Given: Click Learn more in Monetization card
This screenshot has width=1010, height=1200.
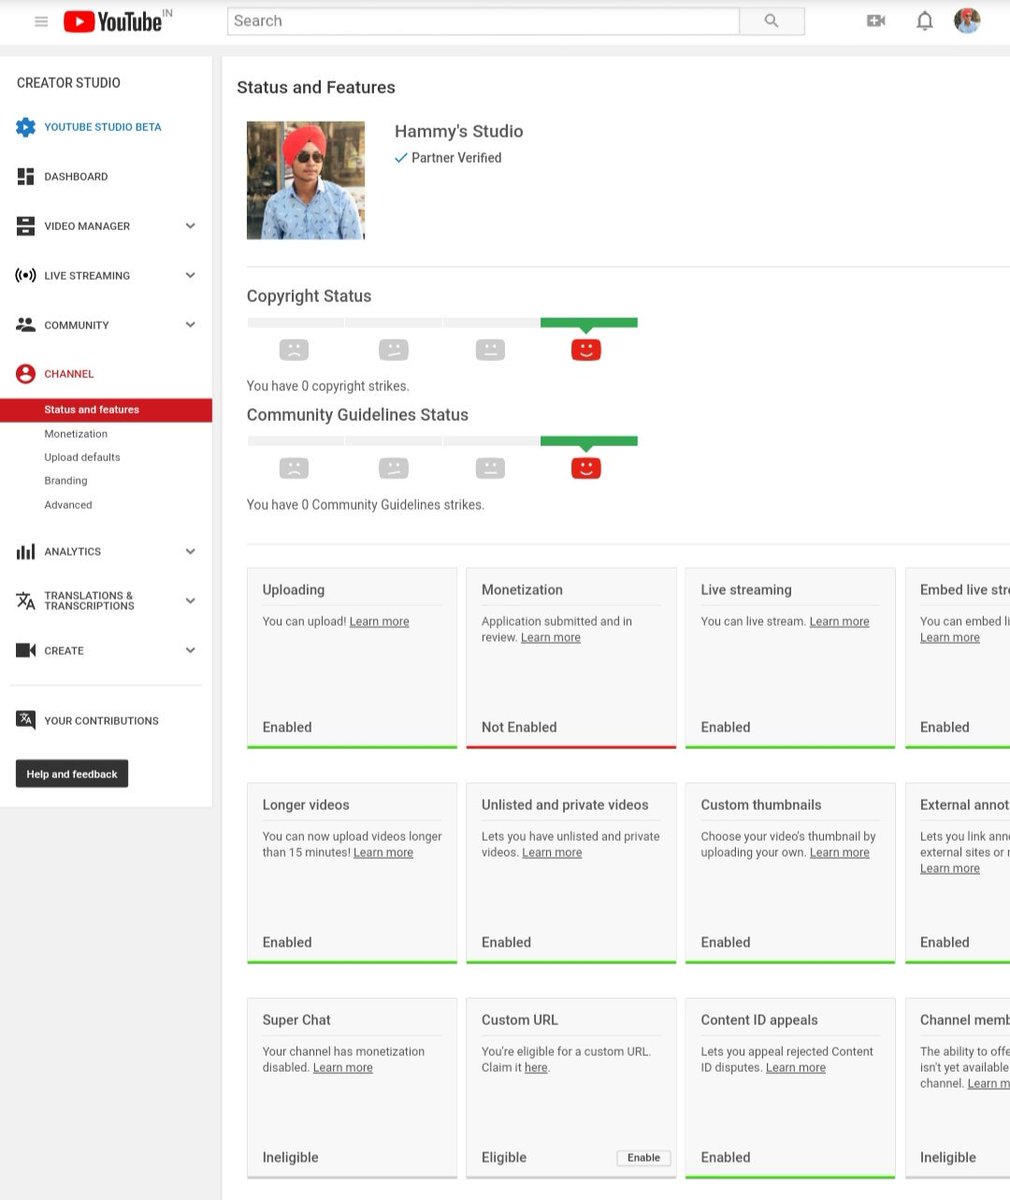Looking at the screenshot, I should tap(550, 638).
